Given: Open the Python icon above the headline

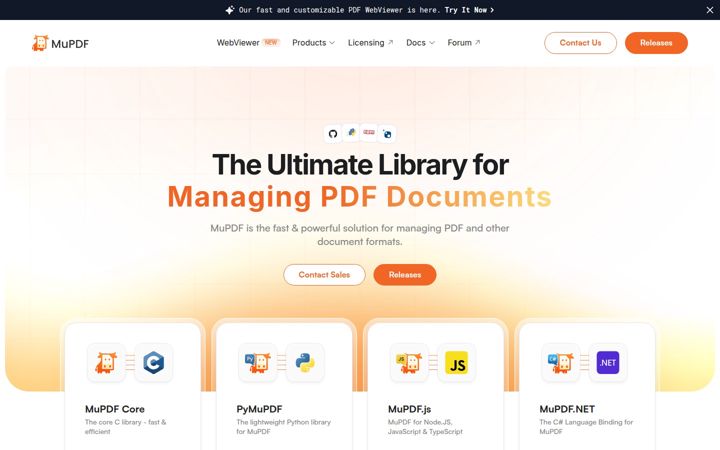Looking at the screenshot, I should (x=351, y=133).
